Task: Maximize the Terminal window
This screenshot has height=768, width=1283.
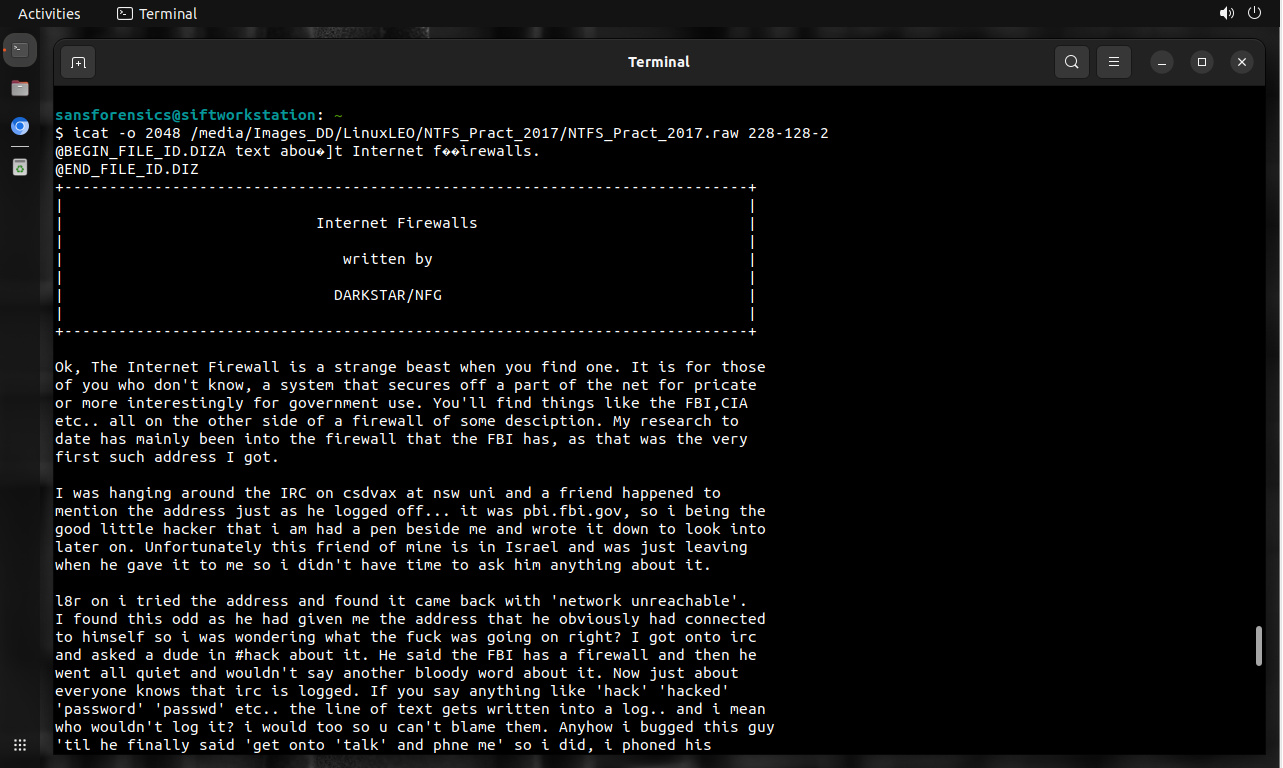Action: tap(1202, 62)
